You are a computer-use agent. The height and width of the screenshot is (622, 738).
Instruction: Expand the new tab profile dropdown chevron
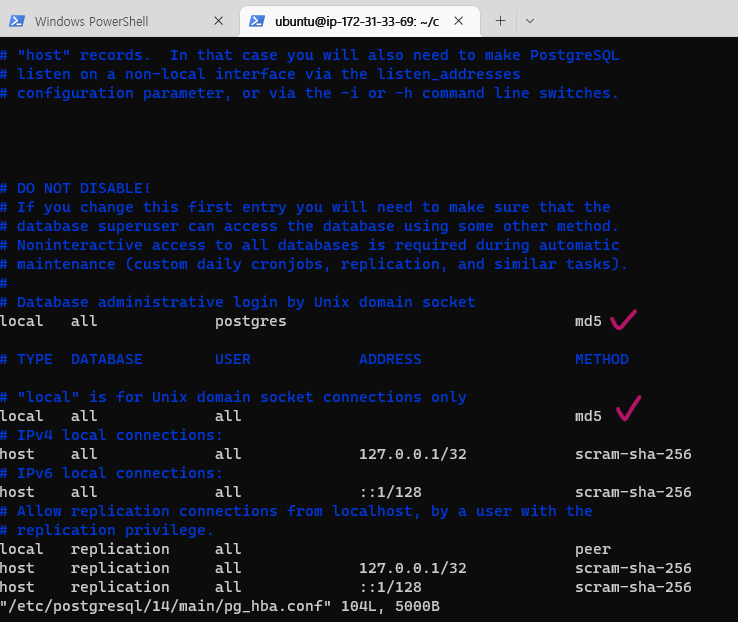pyautogui.click(x=530, y=20)
